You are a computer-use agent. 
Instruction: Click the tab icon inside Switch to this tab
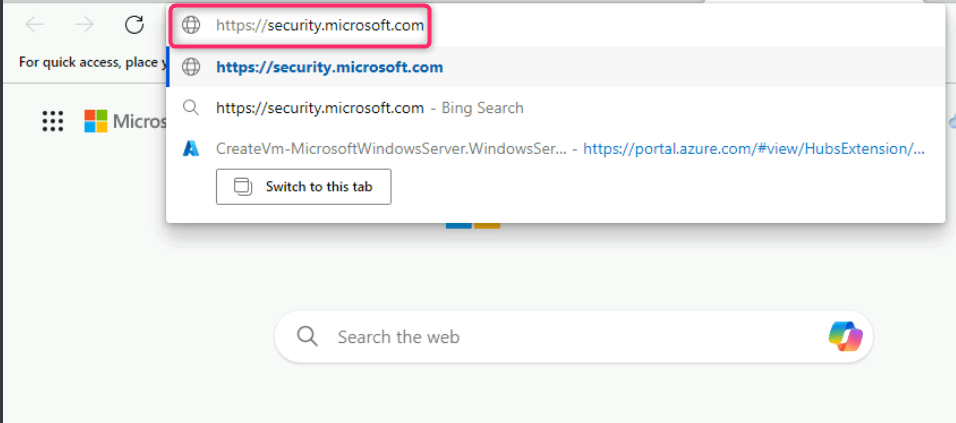(242, 187)
